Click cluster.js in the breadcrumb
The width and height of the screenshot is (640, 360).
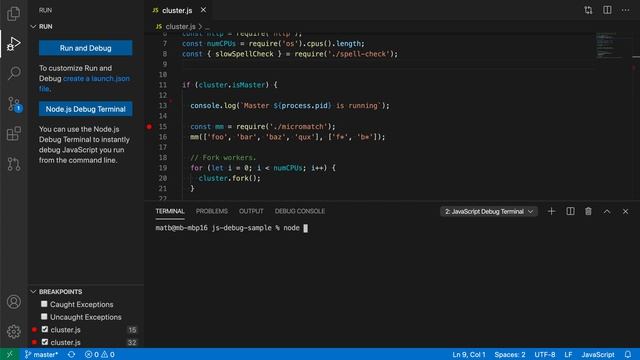[x=180, y=27]
